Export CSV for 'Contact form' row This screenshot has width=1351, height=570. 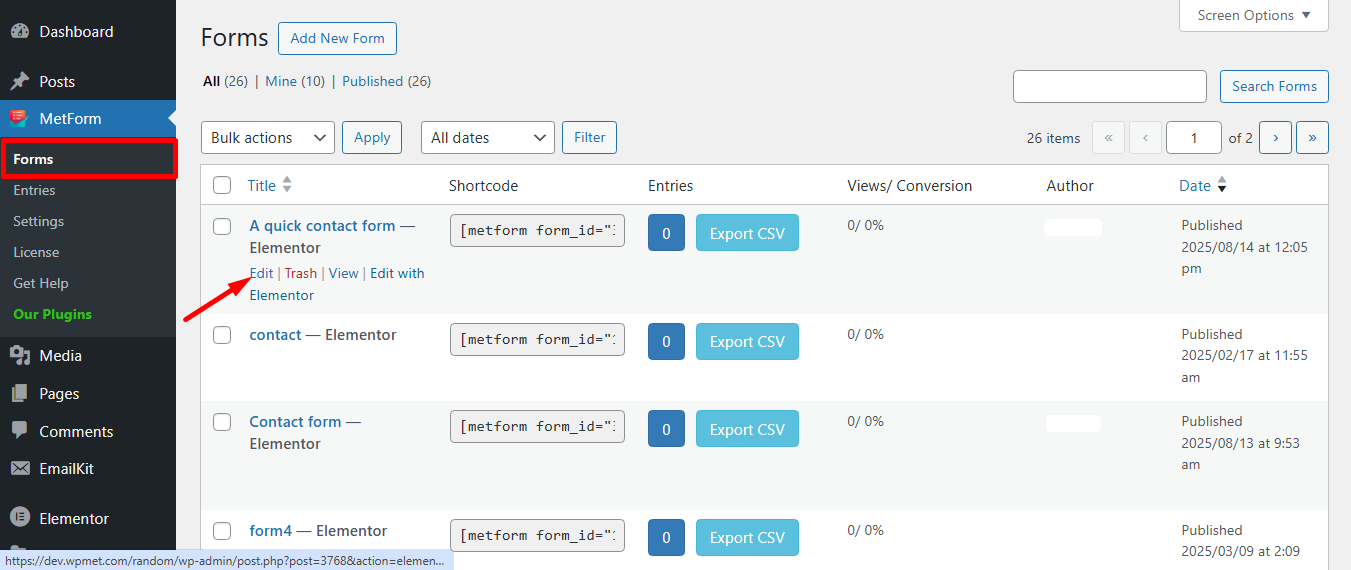pyautogui.click(x=747, y=429)
